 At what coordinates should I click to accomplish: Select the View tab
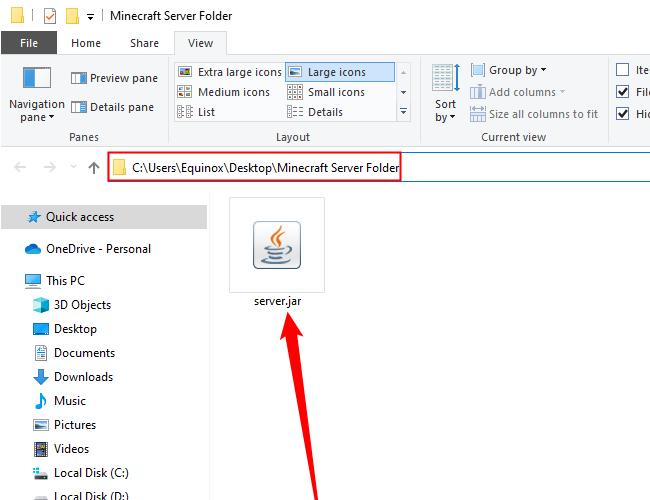[201, 43]
